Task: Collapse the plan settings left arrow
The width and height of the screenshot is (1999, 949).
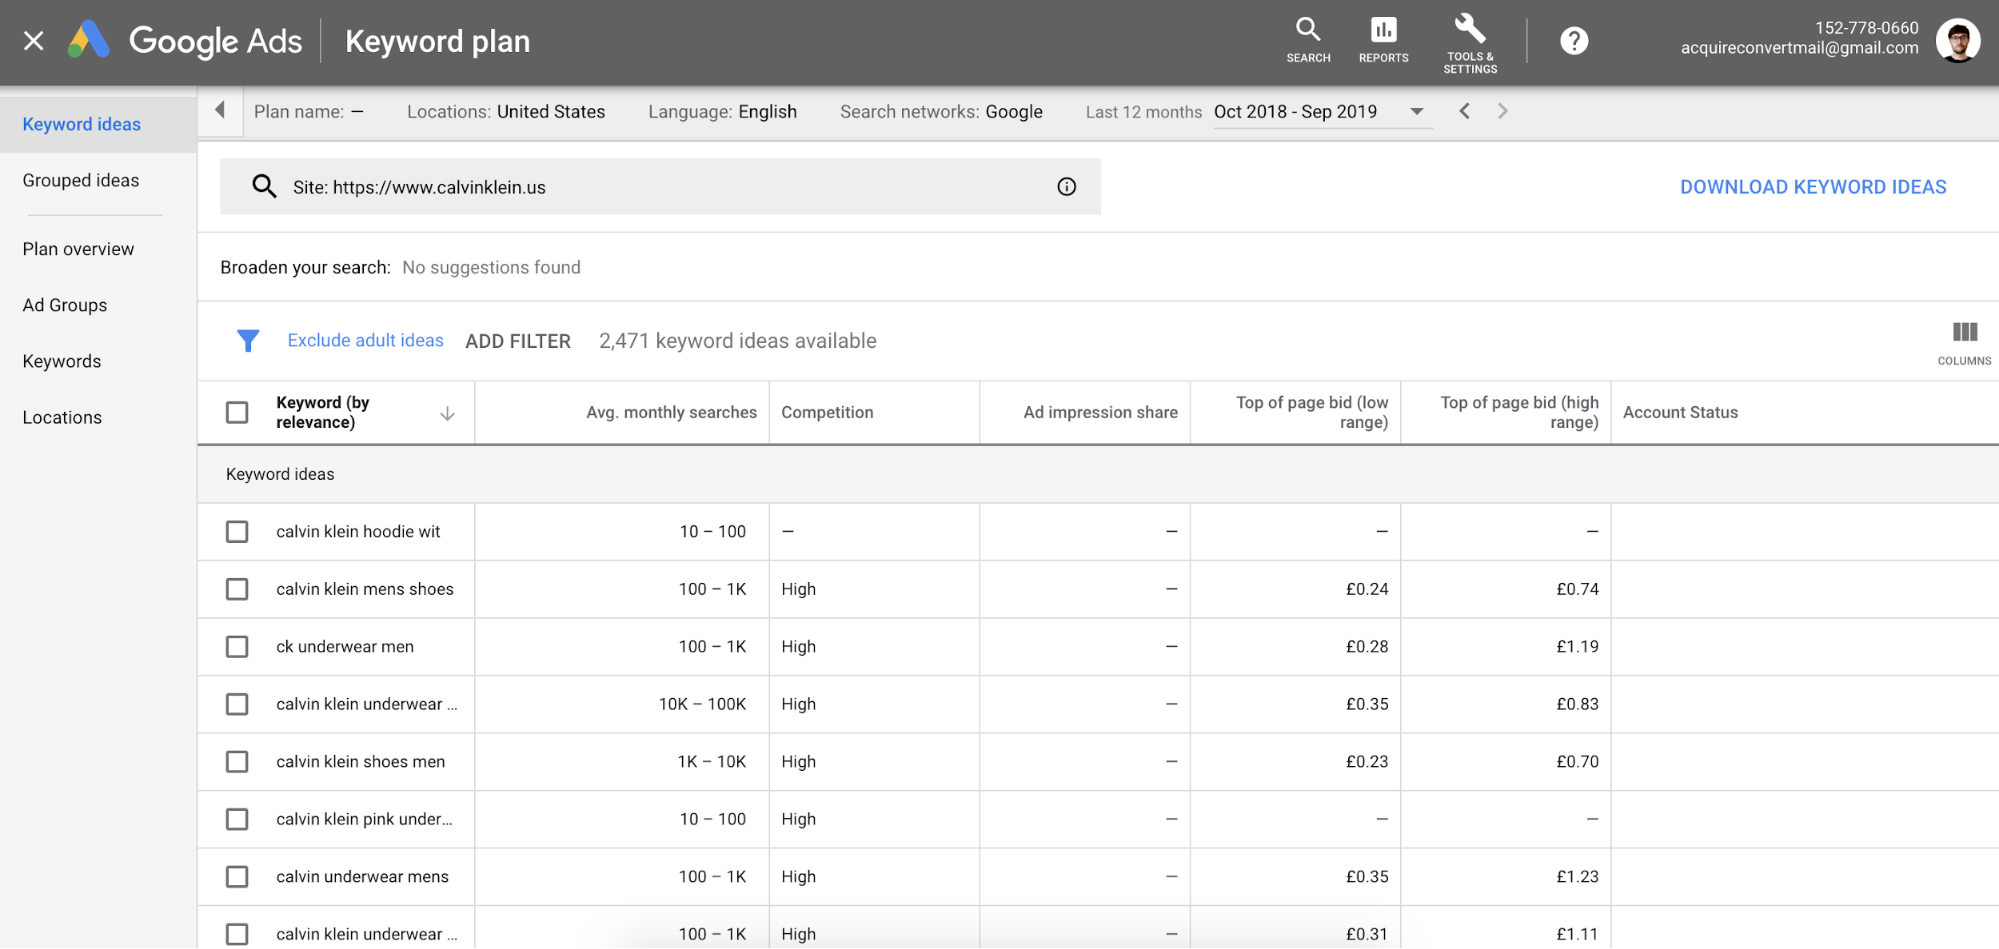Action: point(220,111)
